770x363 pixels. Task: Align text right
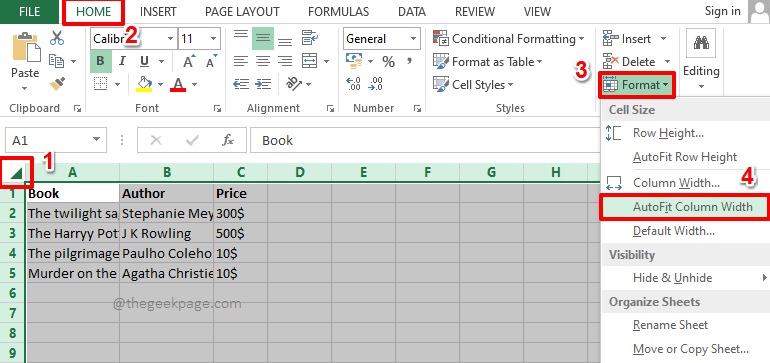[x=285, y=61]
